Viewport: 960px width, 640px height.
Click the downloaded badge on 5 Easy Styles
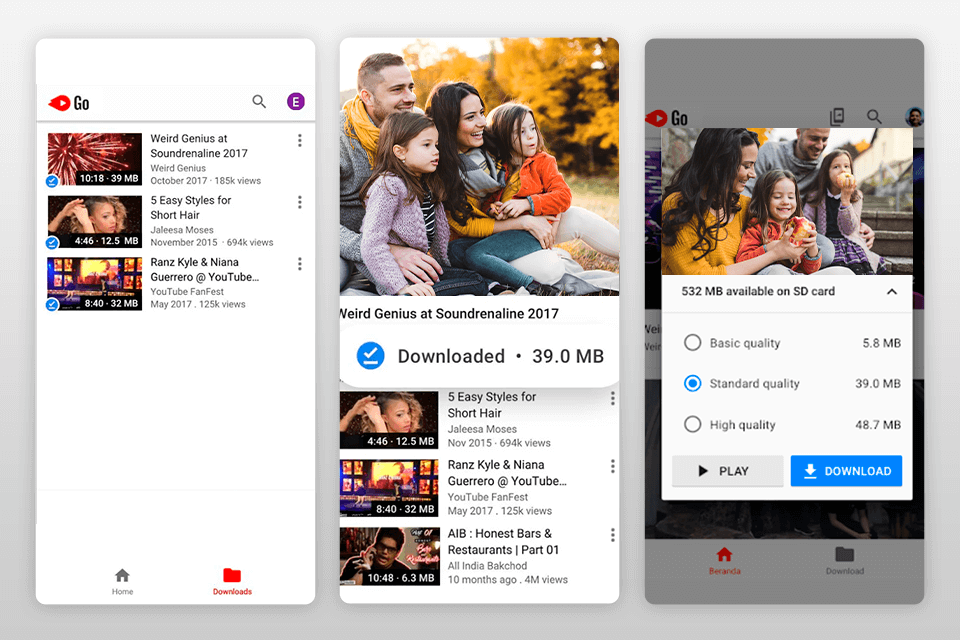(x=52, y=241)
